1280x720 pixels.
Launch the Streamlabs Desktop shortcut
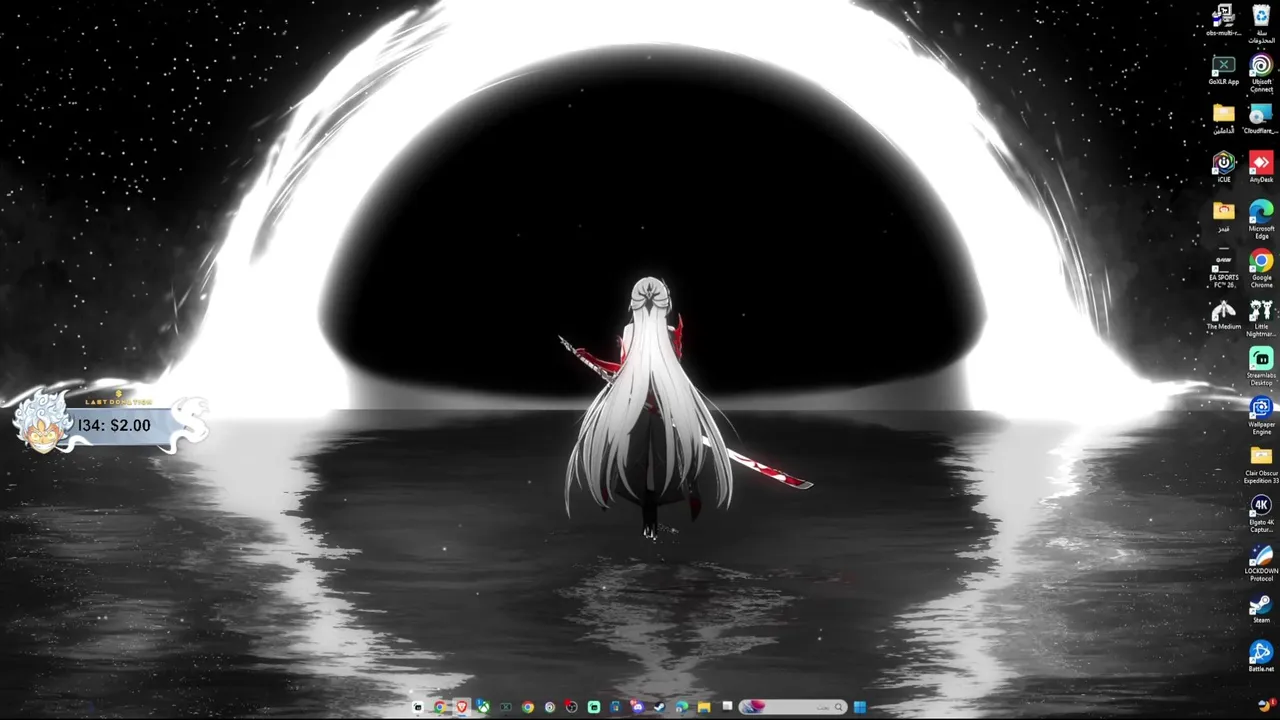1261,367
